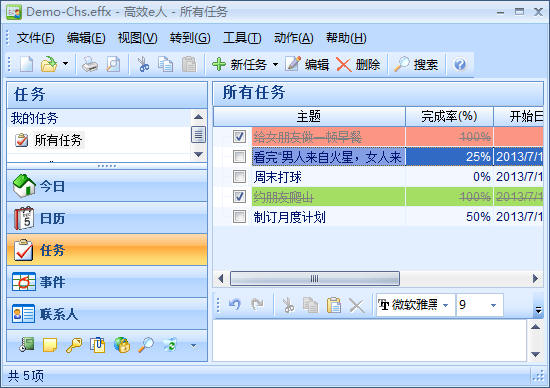This screenshot has height=388, width=550.
Task: Click horizontal scrollbar right arrow
Action: pos(535,279)
